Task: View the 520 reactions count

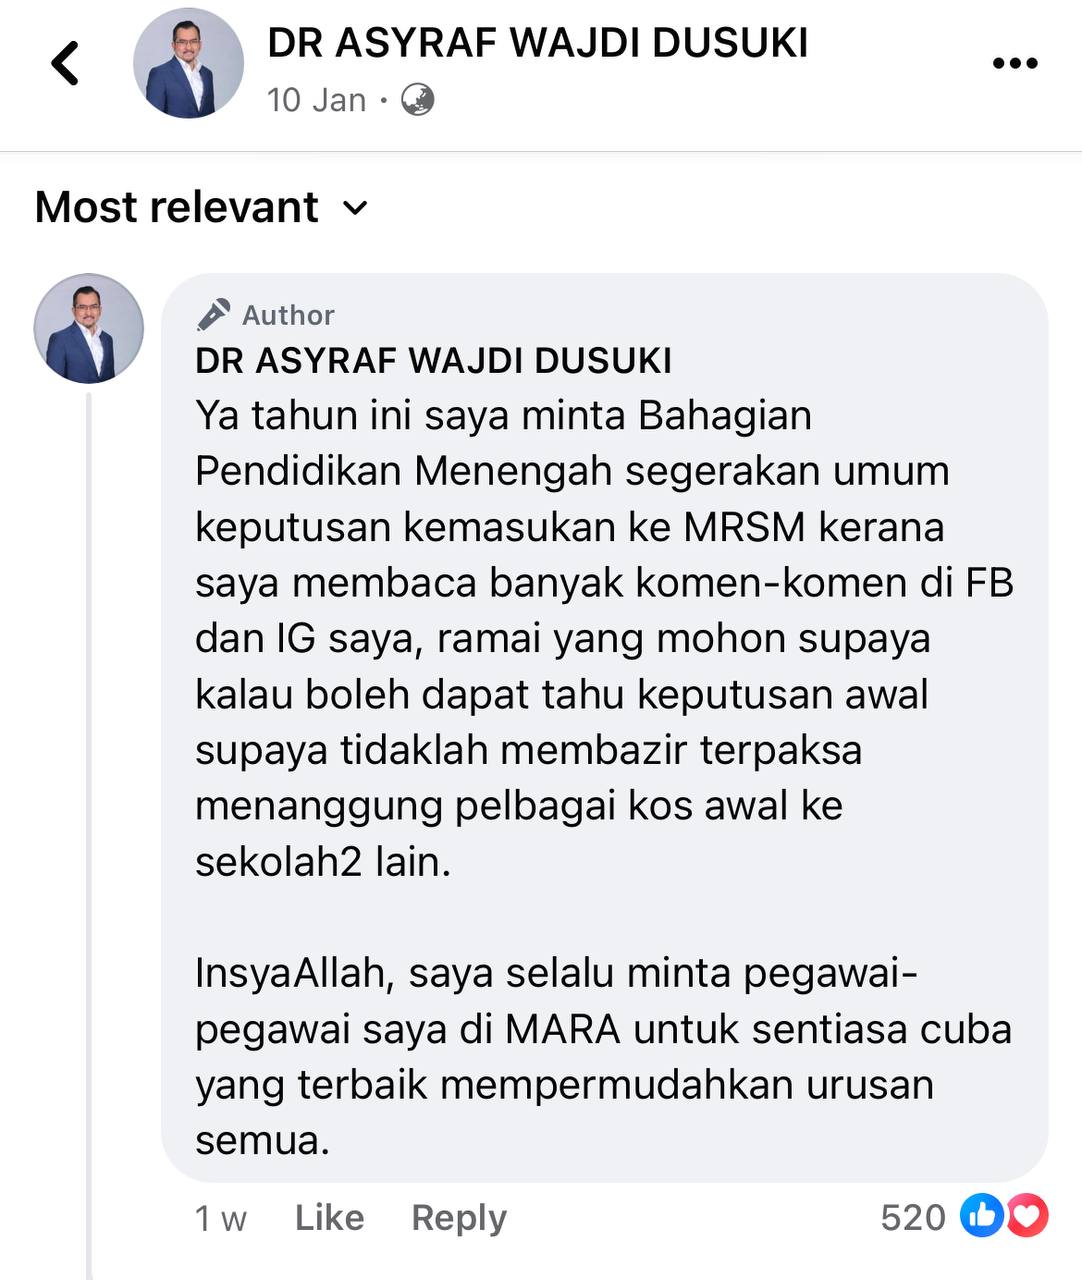Action: 913,1217
